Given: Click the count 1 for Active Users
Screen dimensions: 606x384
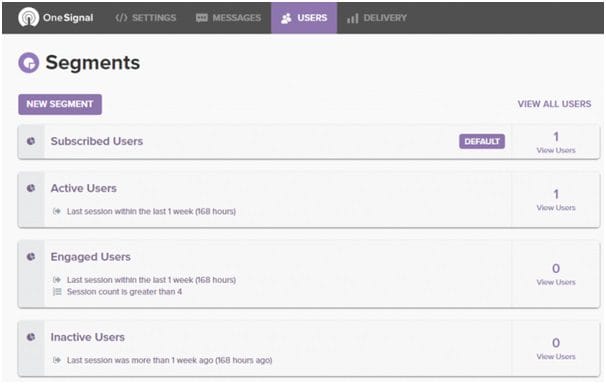Looking at the screenshot, I should pos(556,194).
